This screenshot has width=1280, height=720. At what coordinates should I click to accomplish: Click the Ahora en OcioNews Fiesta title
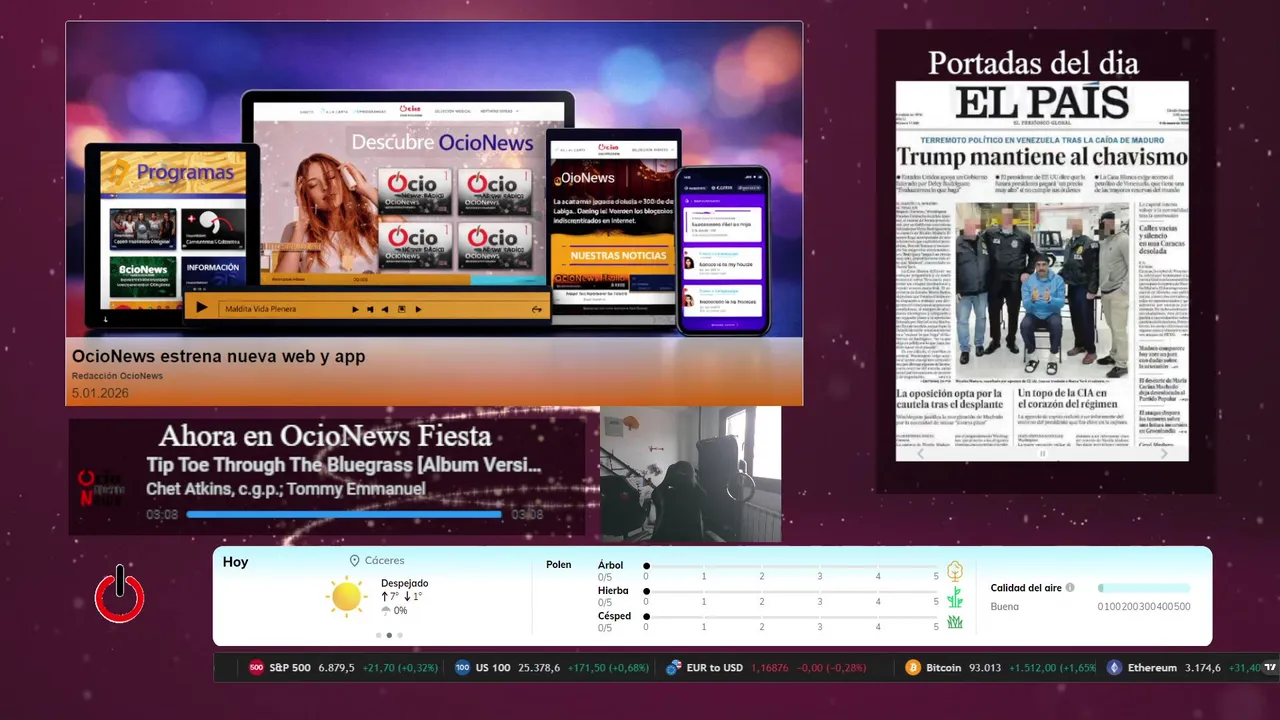[x=325, y=436]
